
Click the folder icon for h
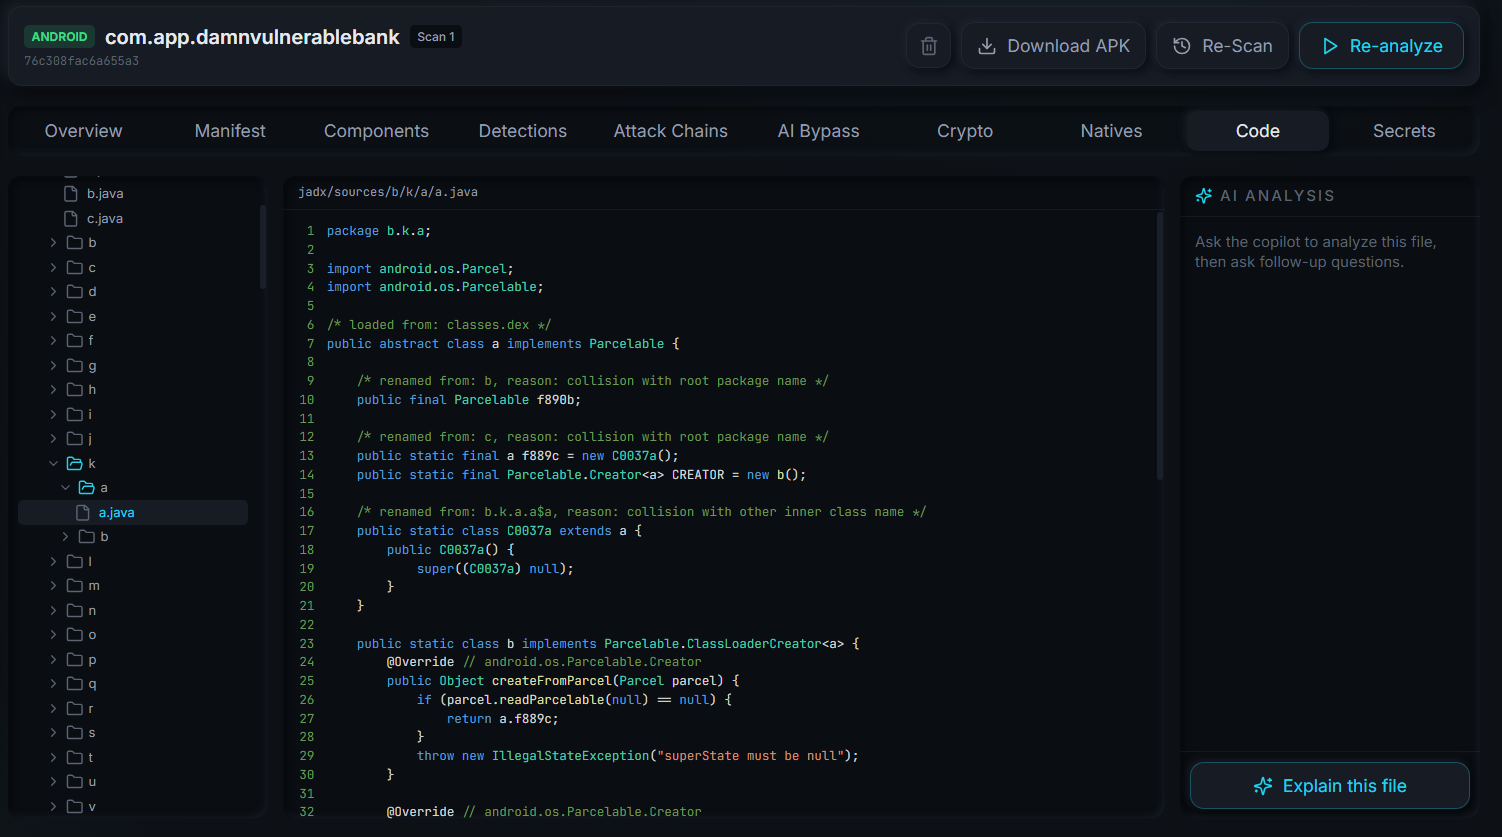tap(74, 390)
